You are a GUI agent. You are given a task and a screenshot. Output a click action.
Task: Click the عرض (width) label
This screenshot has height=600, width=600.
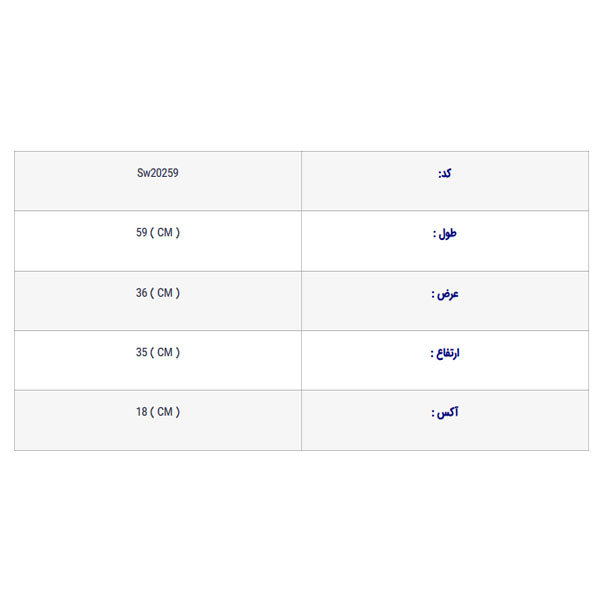[445, 293]
